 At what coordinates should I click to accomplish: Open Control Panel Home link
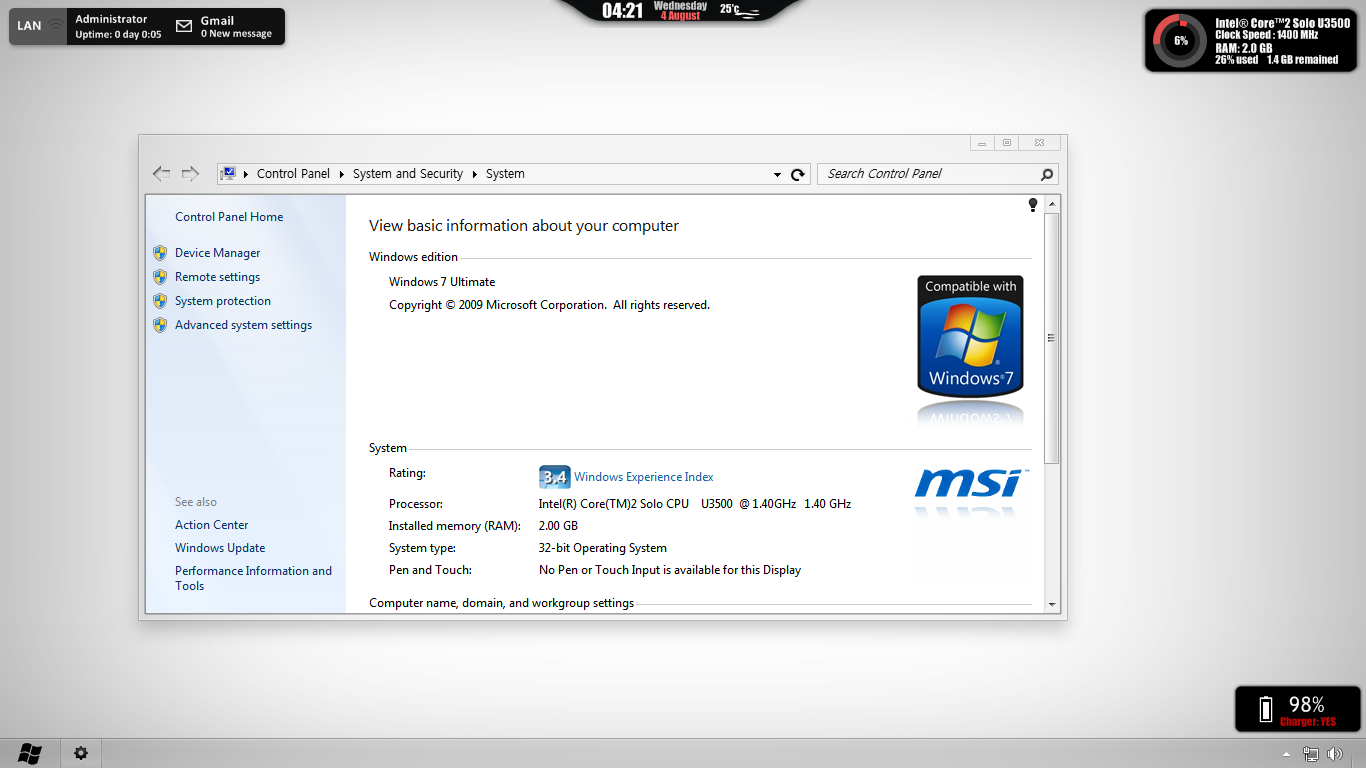click(x=229, y=217)
